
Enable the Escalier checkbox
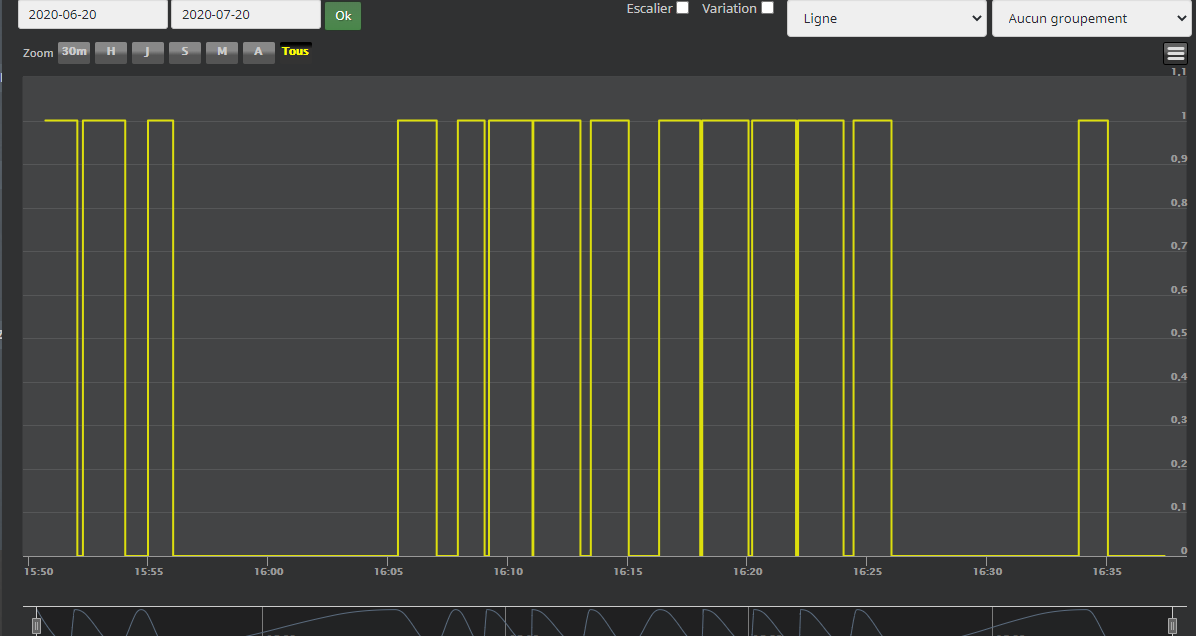(682, 8)
